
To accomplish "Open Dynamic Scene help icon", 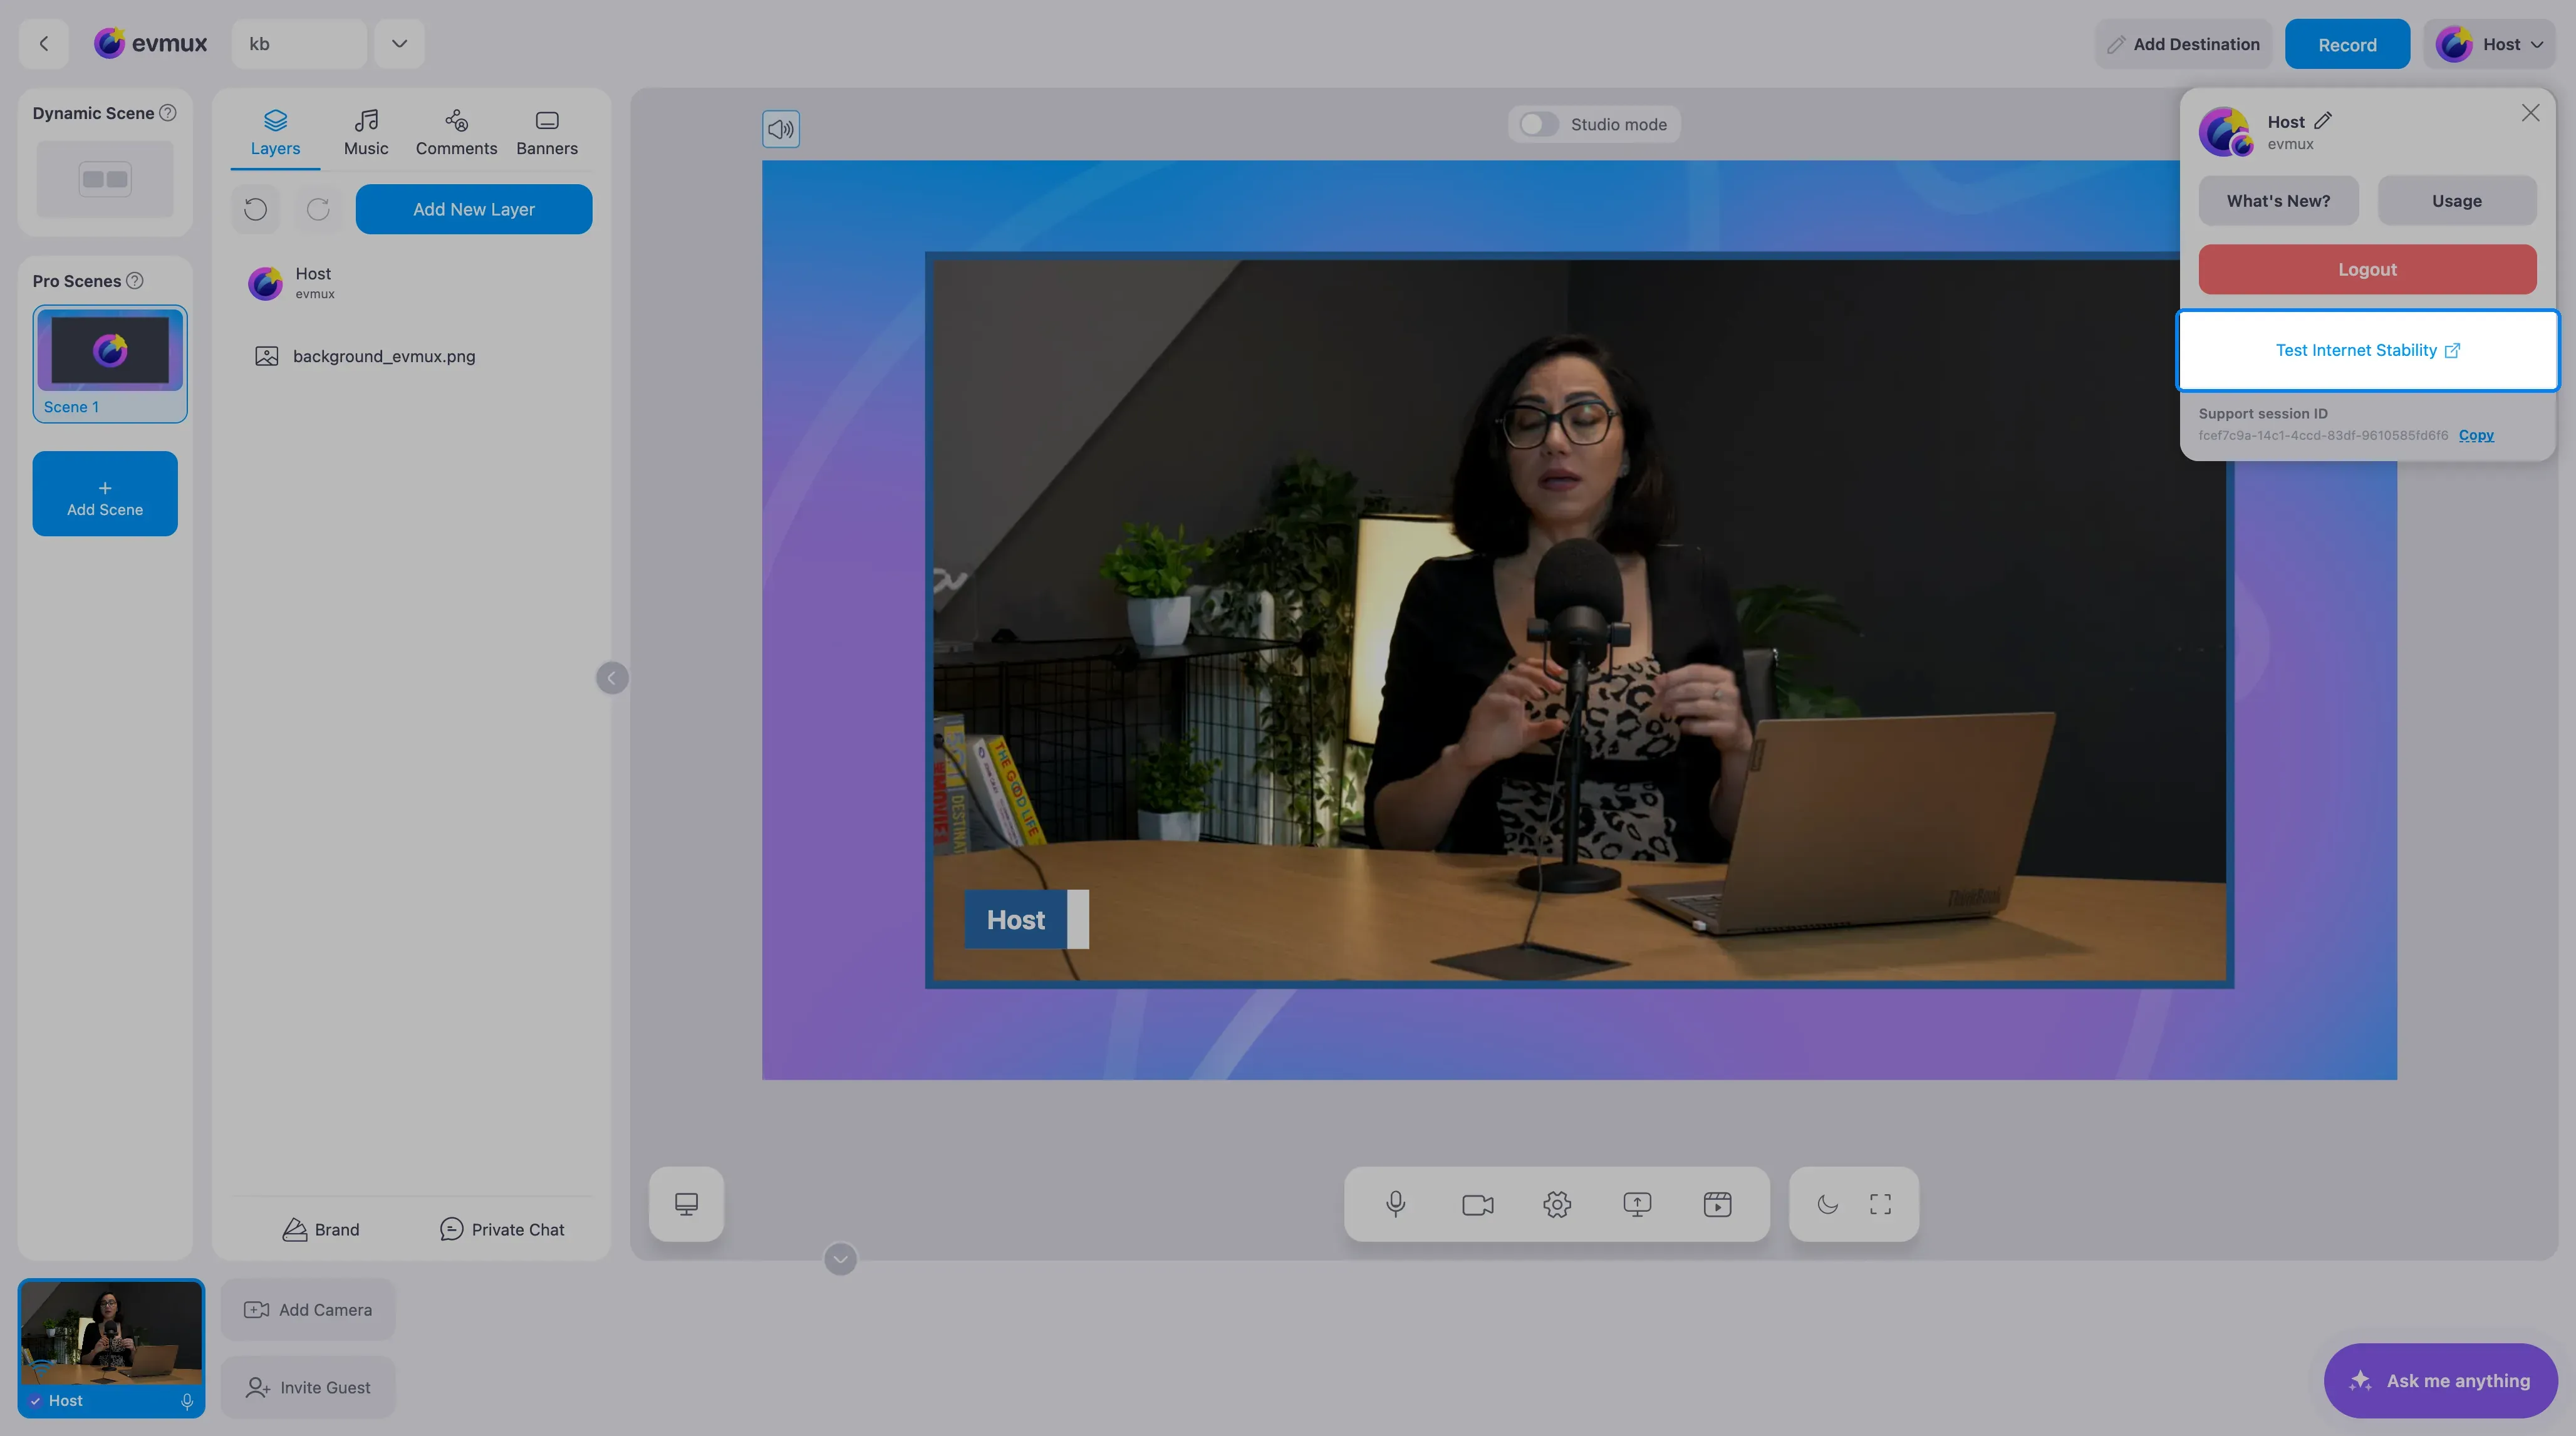I will (168, 113).
